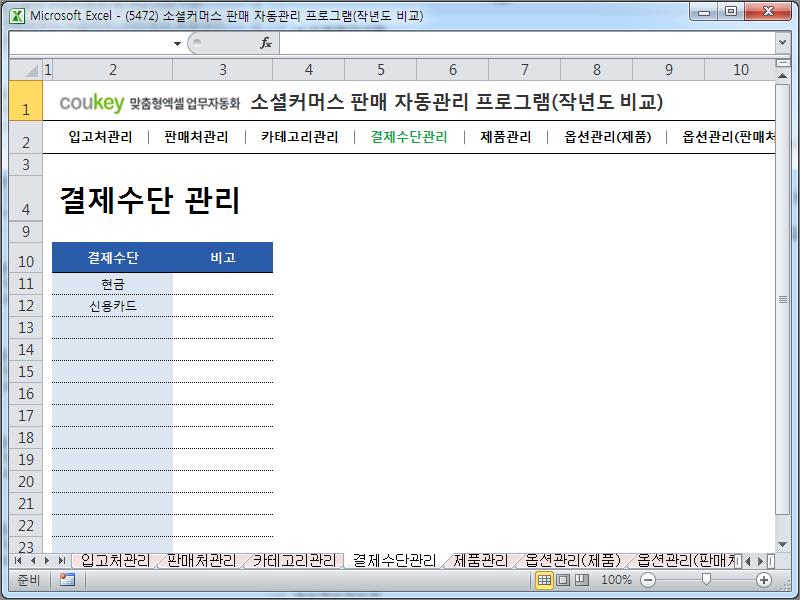Click the horizontal scroll left arrow
Viewport: 800px width, 600px height.
coord(748,561)
